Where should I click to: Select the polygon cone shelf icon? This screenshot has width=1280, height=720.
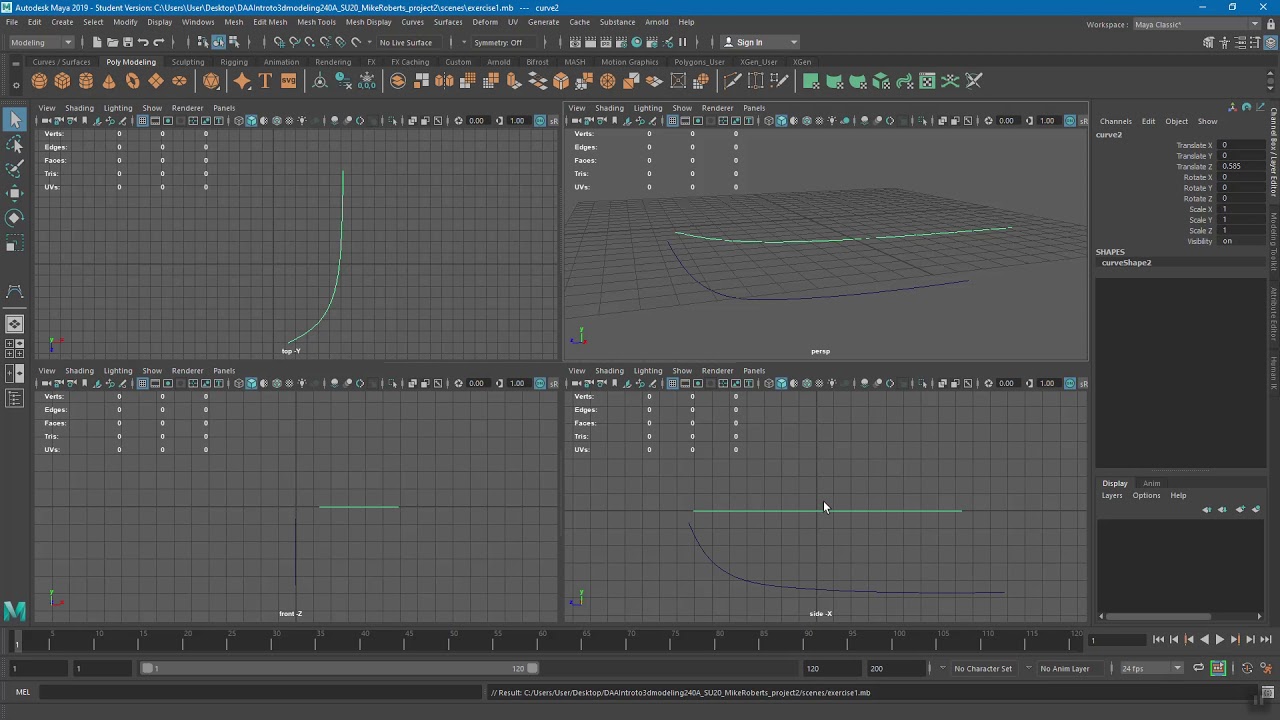click(109, 81)
